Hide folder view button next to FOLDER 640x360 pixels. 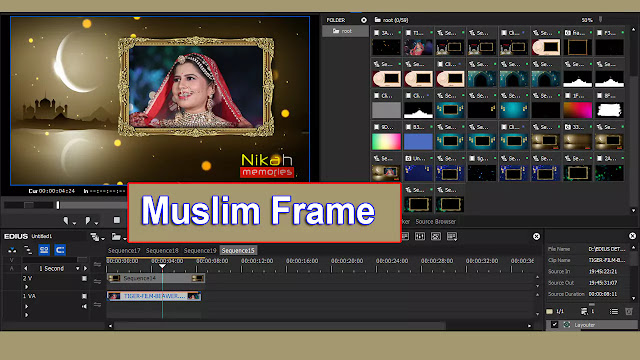364,20
